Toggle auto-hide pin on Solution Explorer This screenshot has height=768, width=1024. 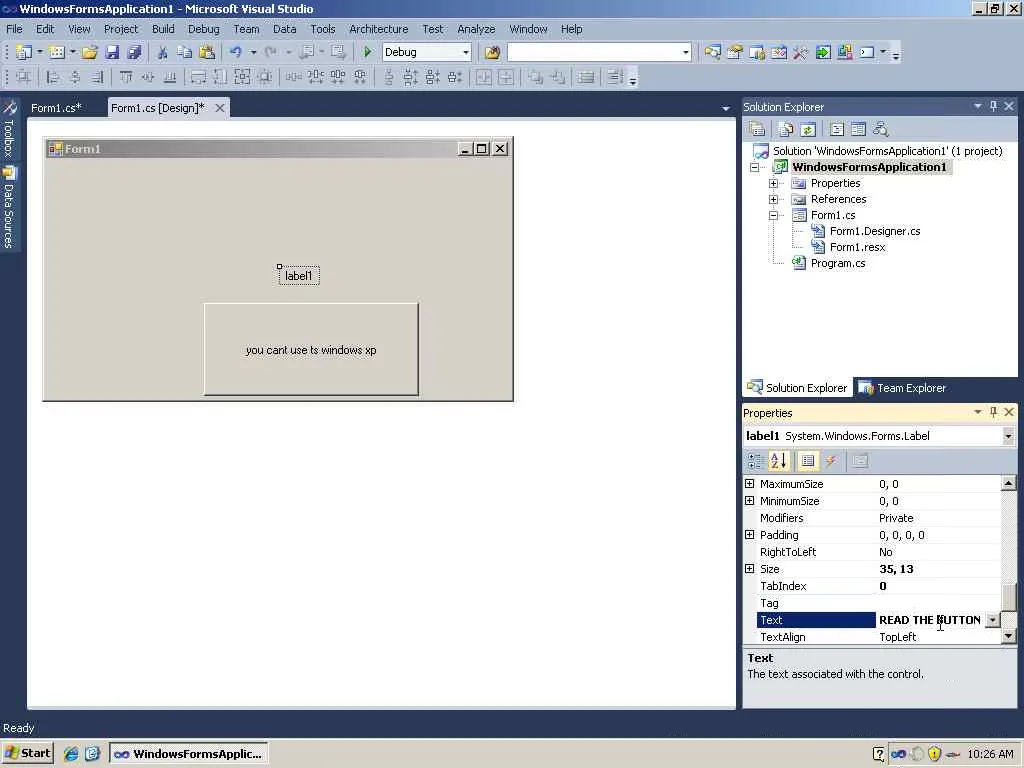[993, 106]
